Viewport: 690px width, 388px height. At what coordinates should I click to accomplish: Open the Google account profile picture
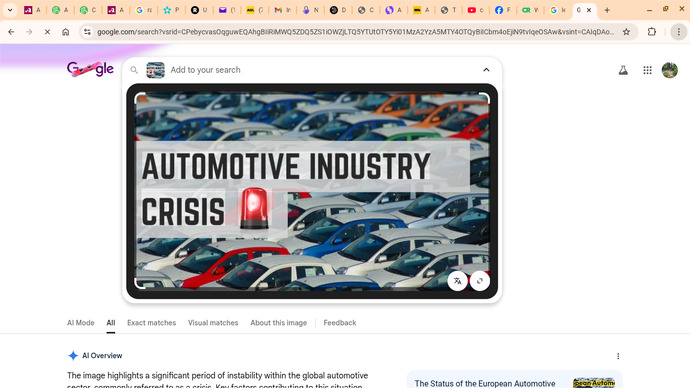(x=670, y=70)
